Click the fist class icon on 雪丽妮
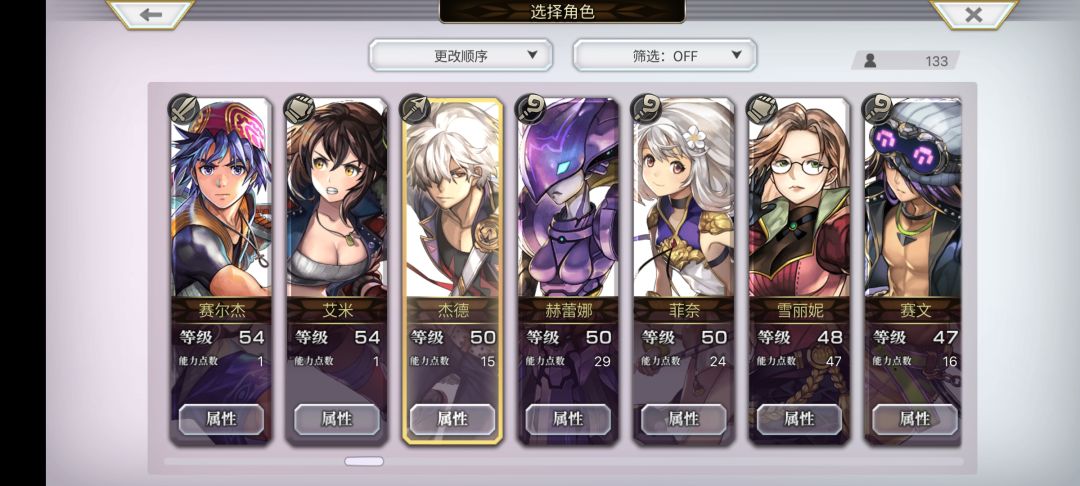 (x=762, y=109)
